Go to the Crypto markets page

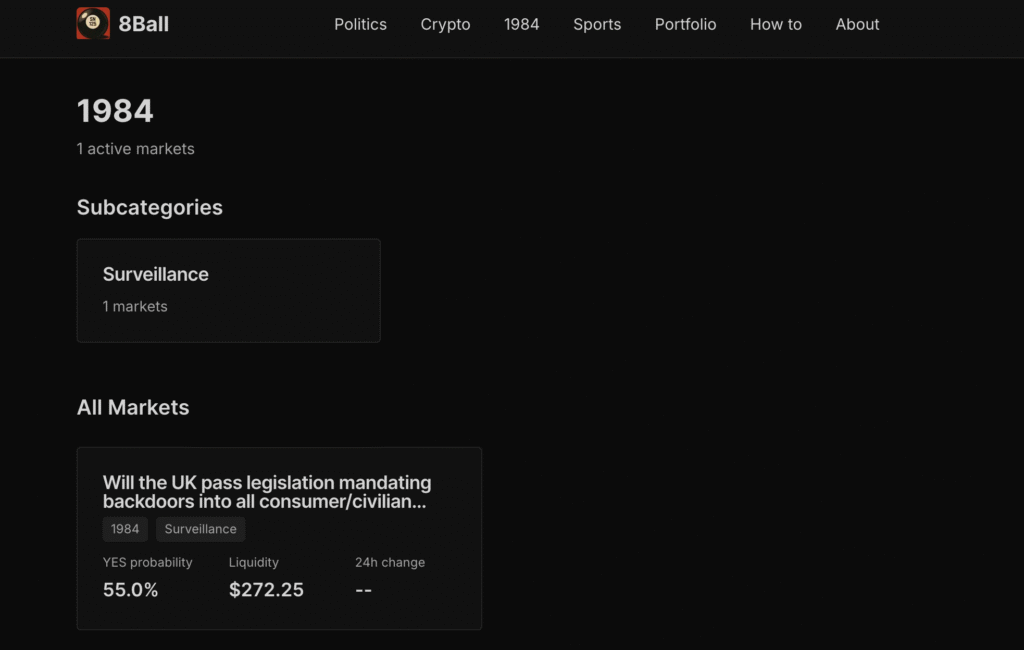(445, 24)
